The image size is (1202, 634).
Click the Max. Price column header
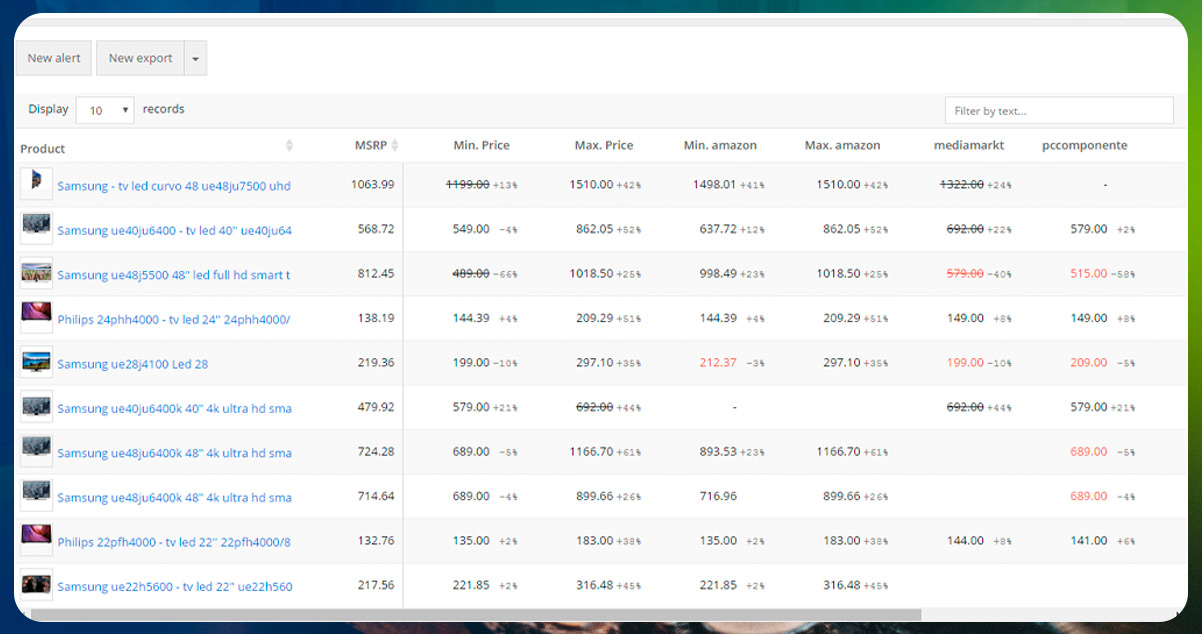[x=604, y=146]
